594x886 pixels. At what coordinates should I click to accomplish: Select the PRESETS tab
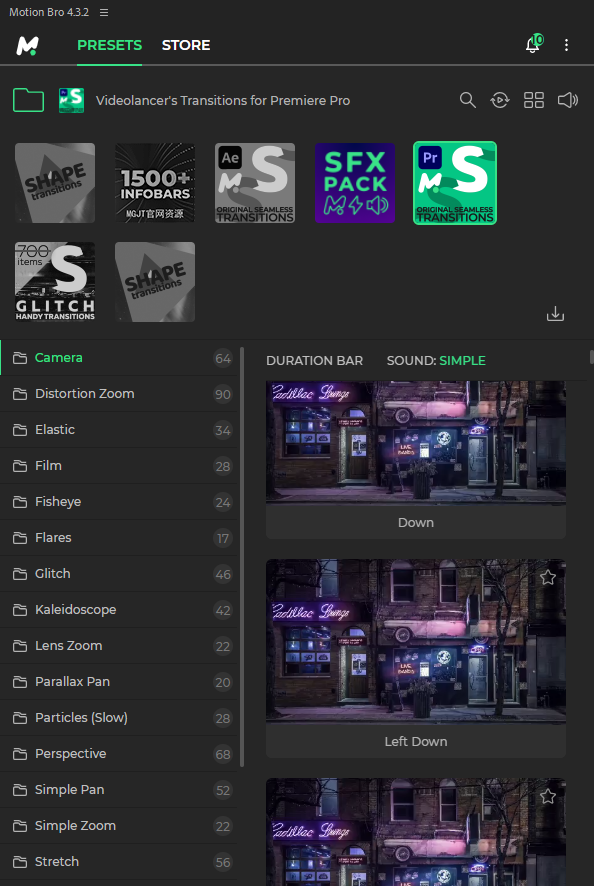(x=109, y=45)
